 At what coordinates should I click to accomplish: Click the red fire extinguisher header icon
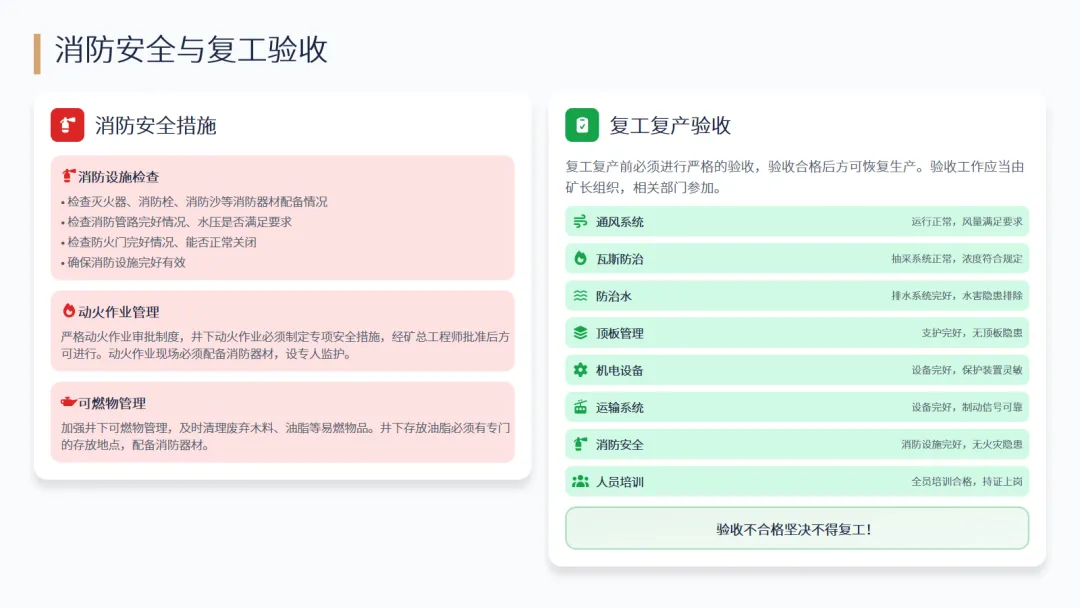[x=67, y=125]
